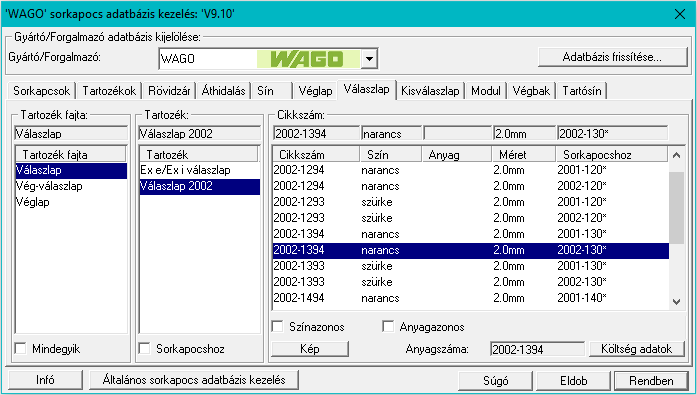Open the Tartósín tab
This screenshot has height=395, width=697.
point(581,91)
